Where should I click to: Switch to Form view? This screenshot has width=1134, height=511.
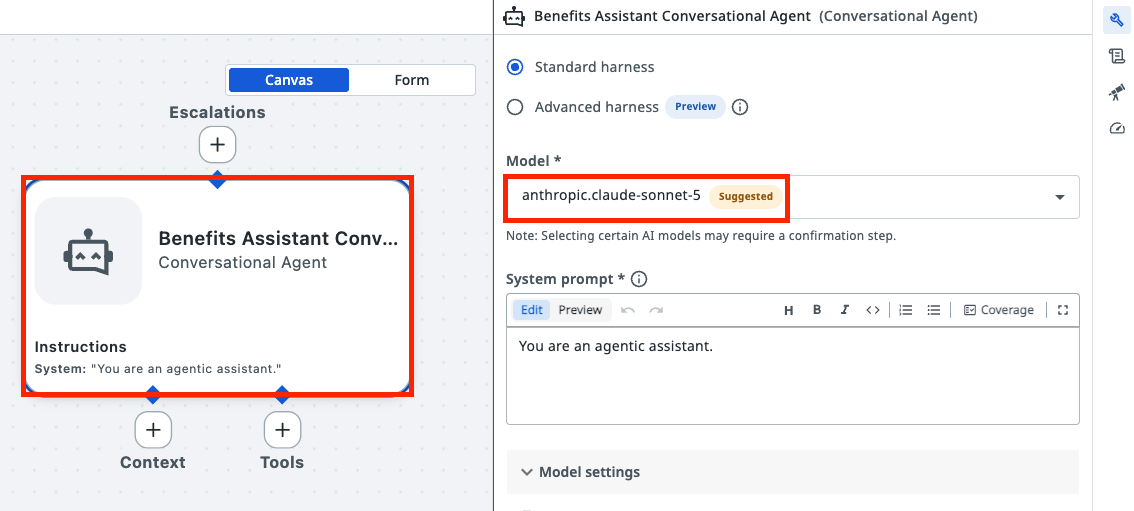click(x=412, y=80)
